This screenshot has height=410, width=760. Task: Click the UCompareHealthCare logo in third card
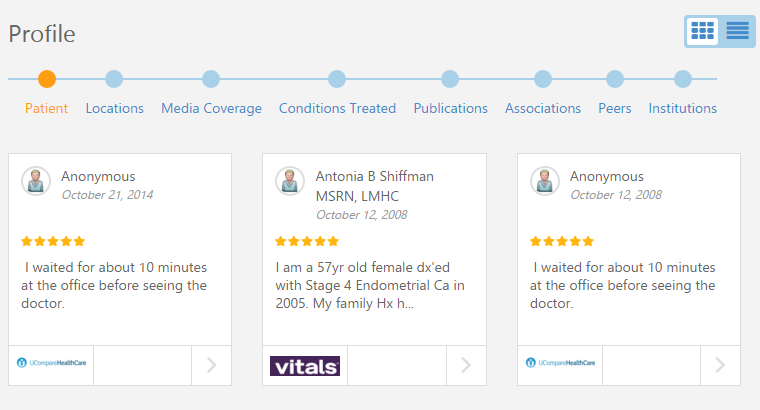pos(561,365)
